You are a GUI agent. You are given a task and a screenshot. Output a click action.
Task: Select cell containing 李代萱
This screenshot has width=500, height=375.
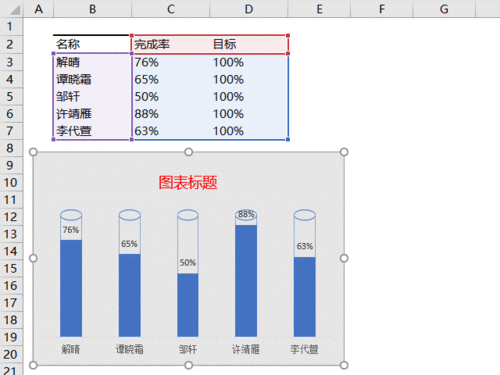pyautogui.click(x=92, y=131)
